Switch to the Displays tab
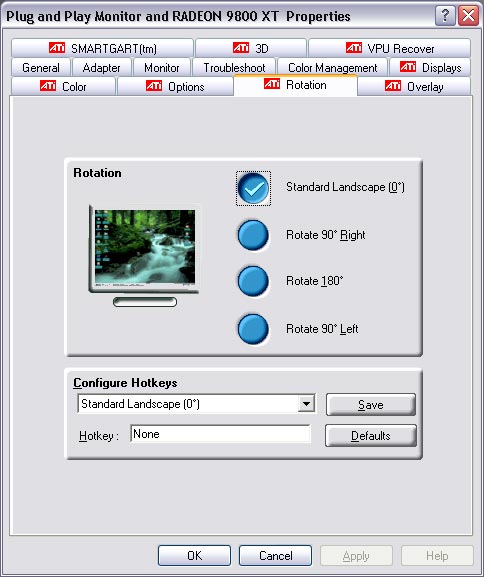 click(430, 68)
